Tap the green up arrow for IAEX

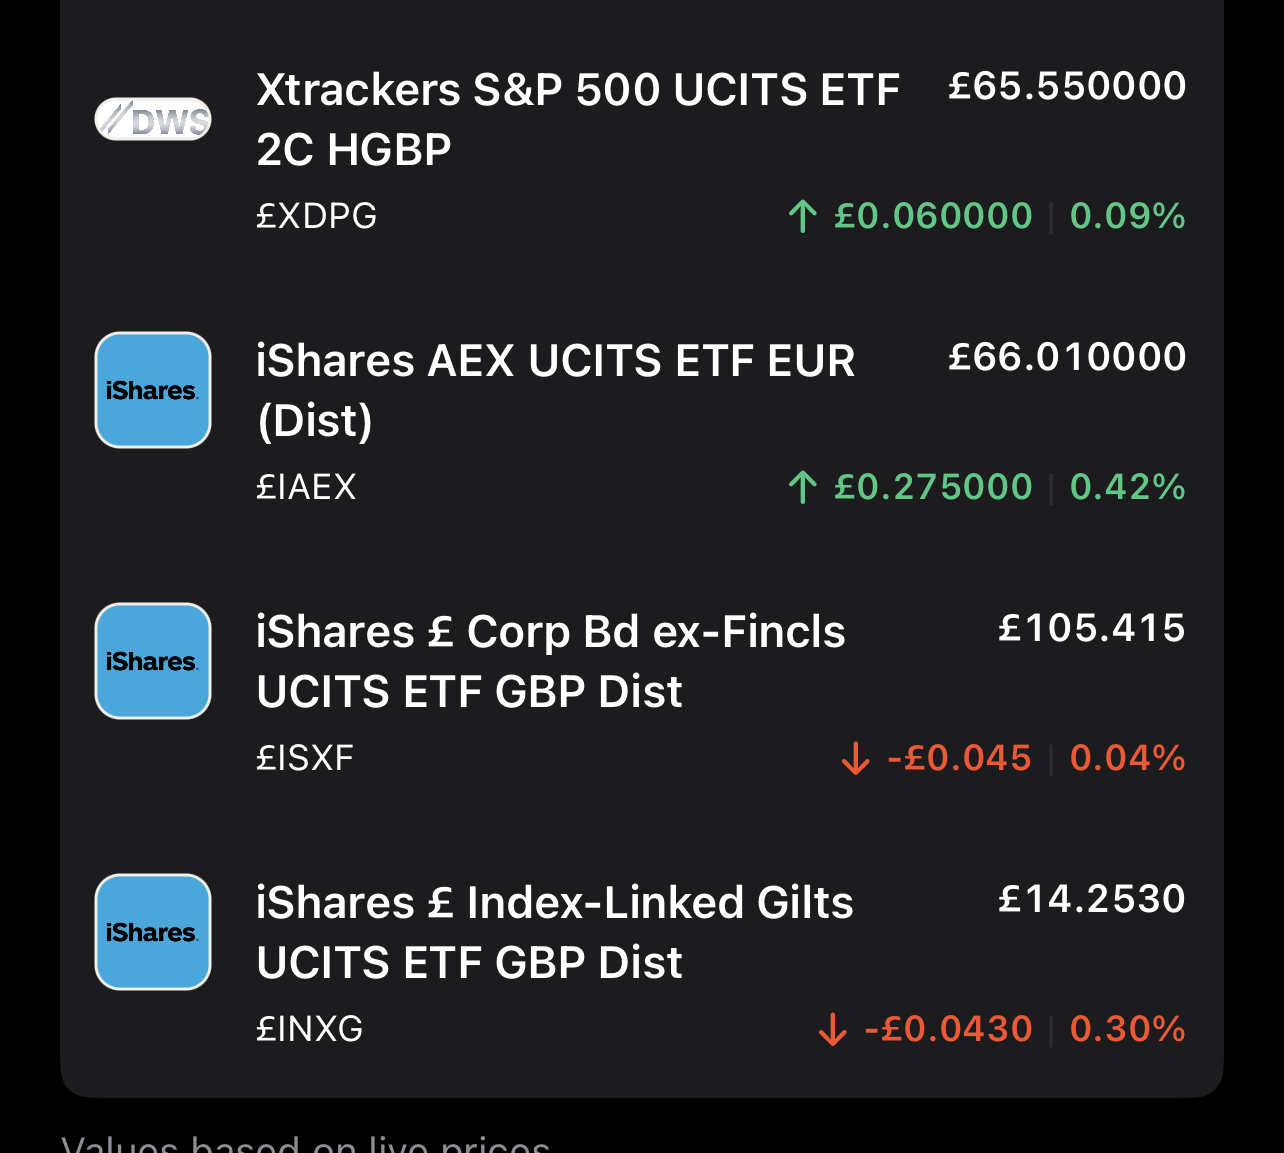point(802,487)
